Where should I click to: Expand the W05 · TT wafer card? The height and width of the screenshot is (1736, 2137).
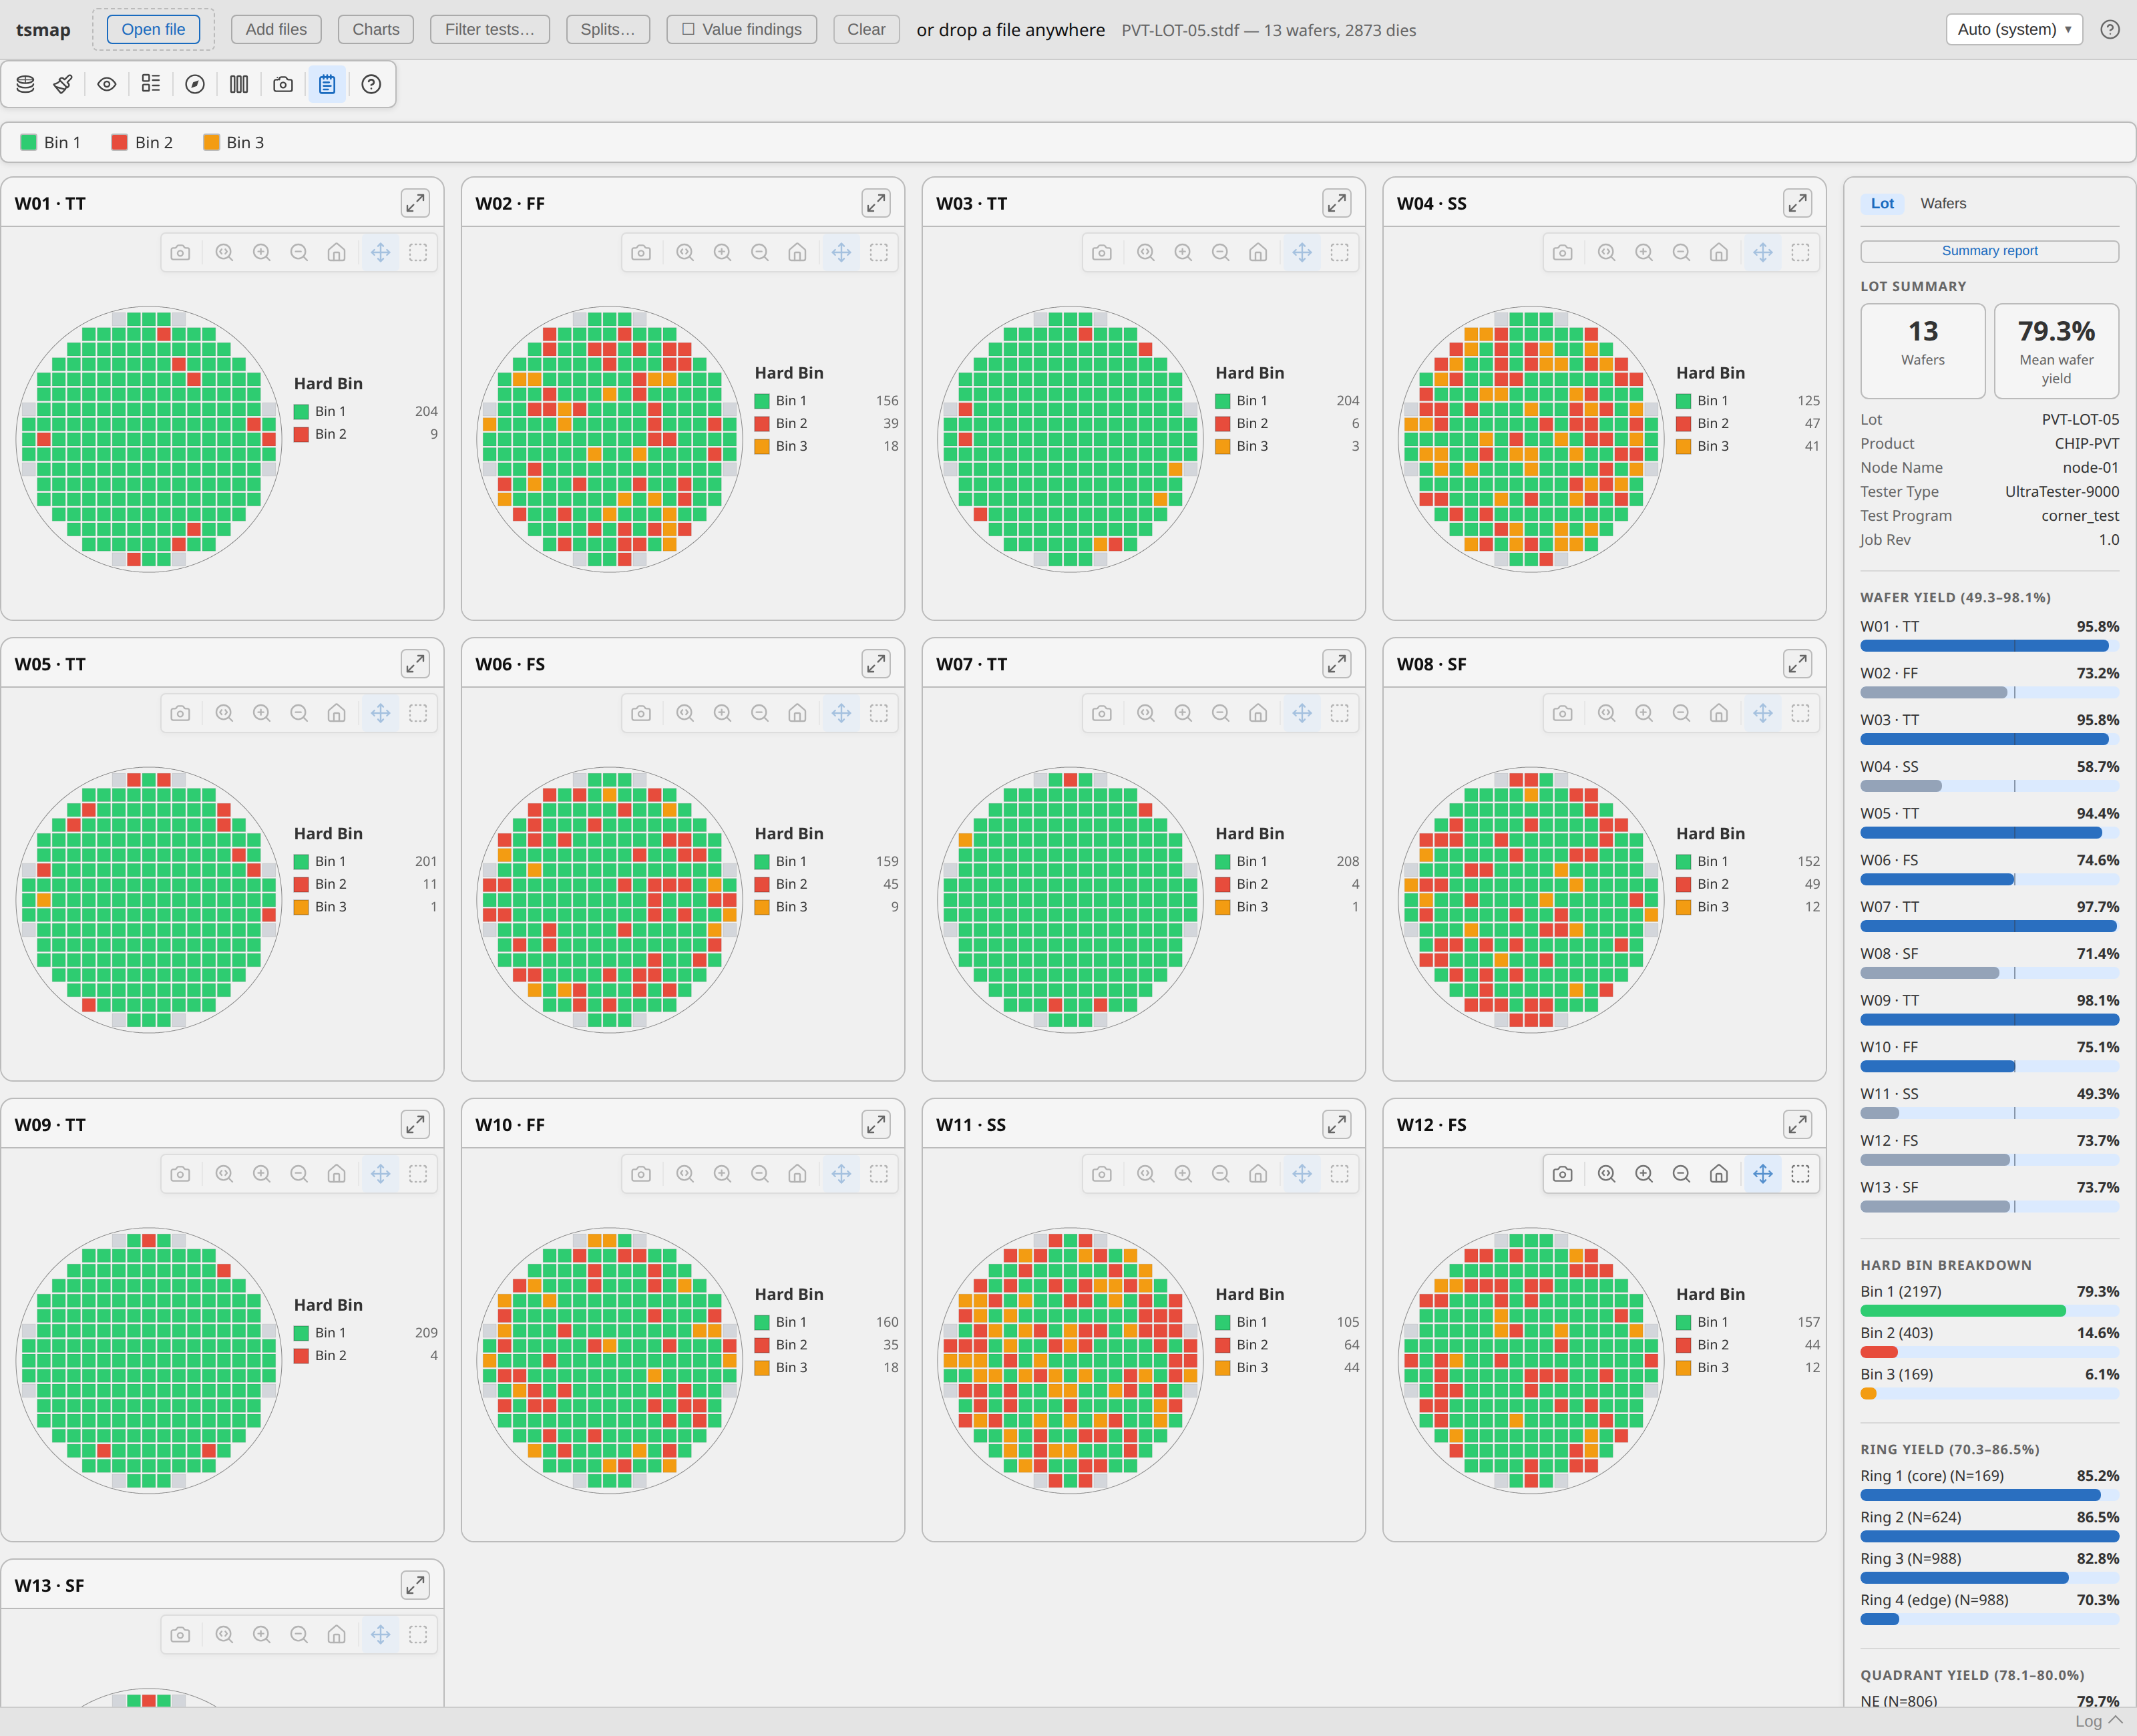[x=415, y=664]
